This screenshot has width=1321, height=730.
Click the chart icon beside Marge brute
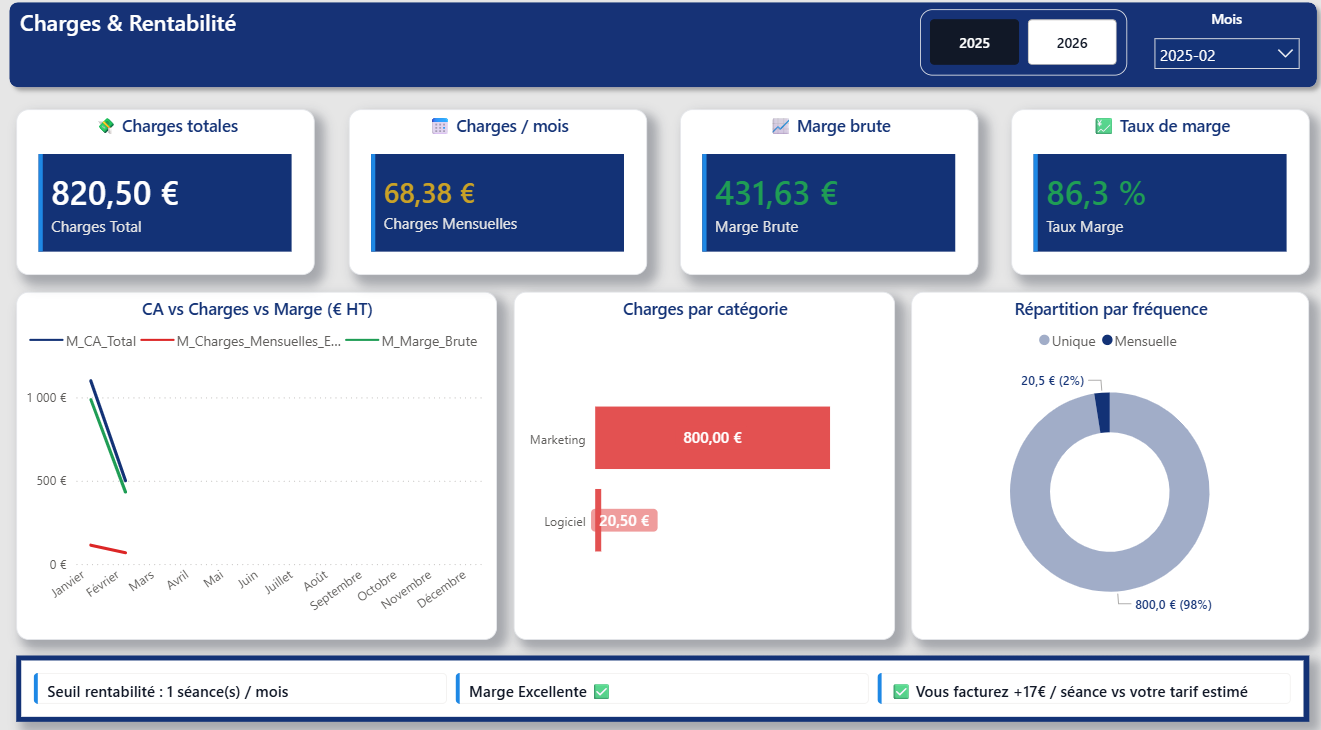tap(781, 126)
